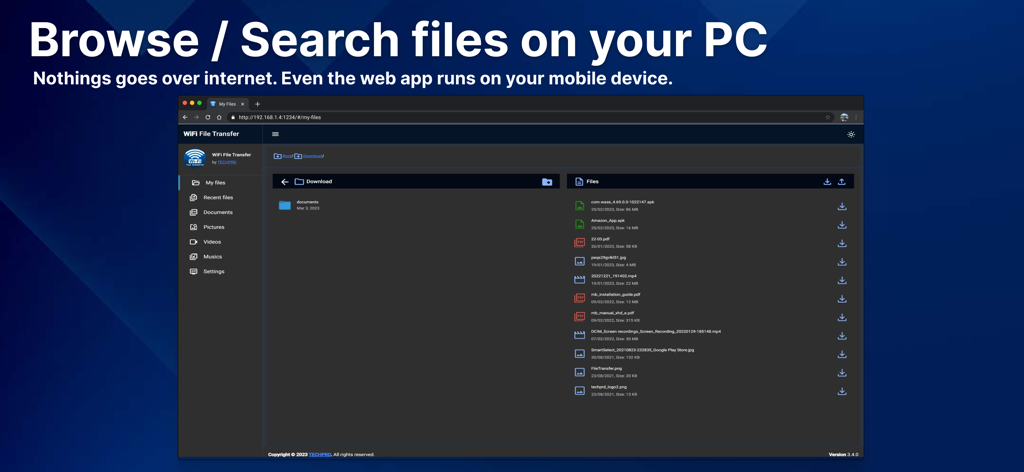Select the techprd_logo2.png file name
Screen dimensions: 1024x472
609,386
